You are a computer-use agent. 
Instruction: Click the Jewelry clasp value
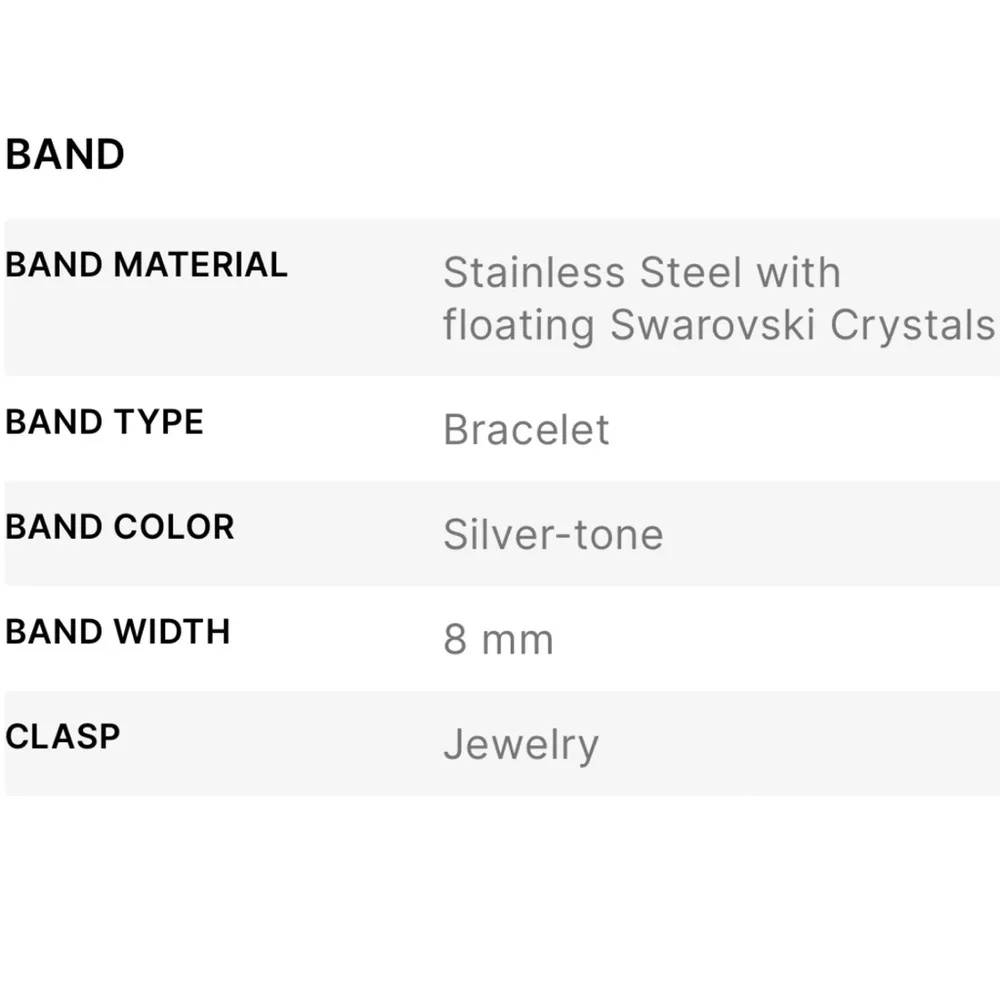point(520,745)
